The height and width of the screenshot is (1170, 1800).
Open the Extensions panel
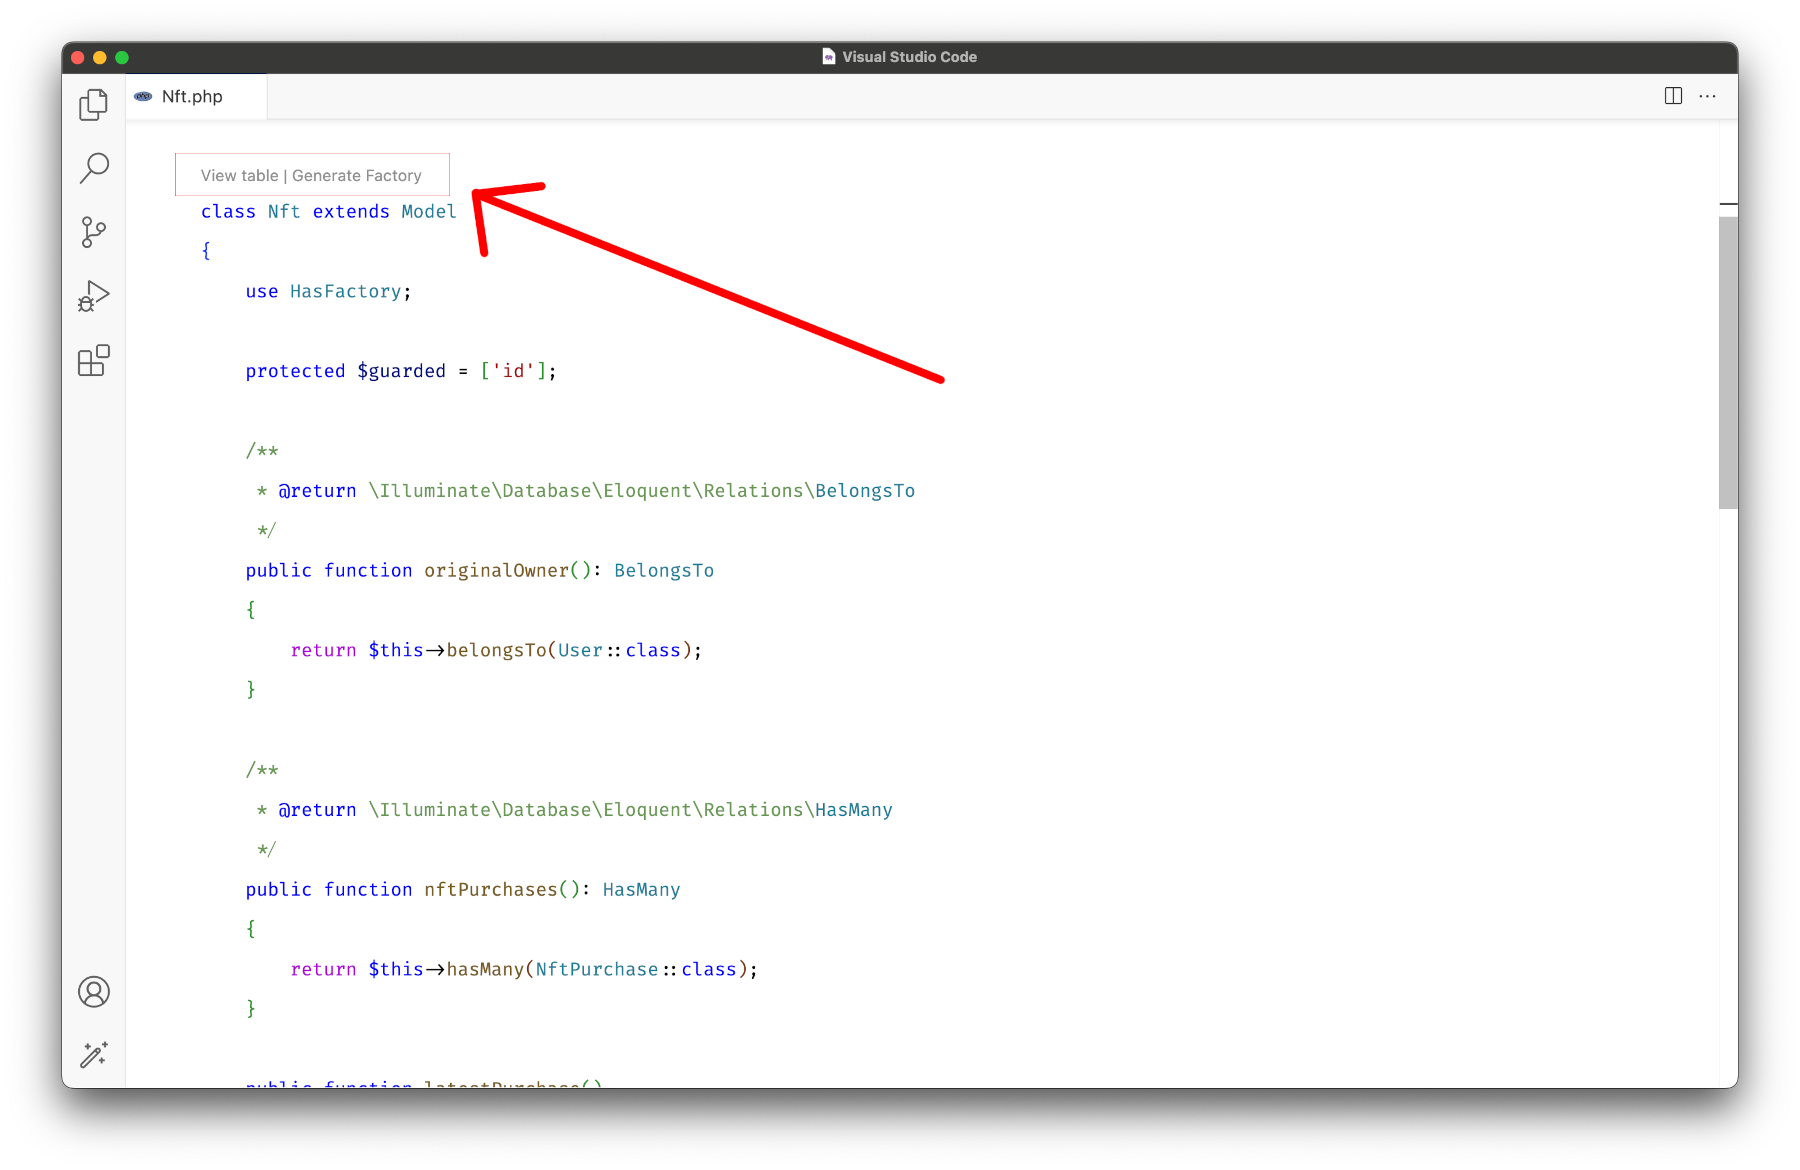94,360
